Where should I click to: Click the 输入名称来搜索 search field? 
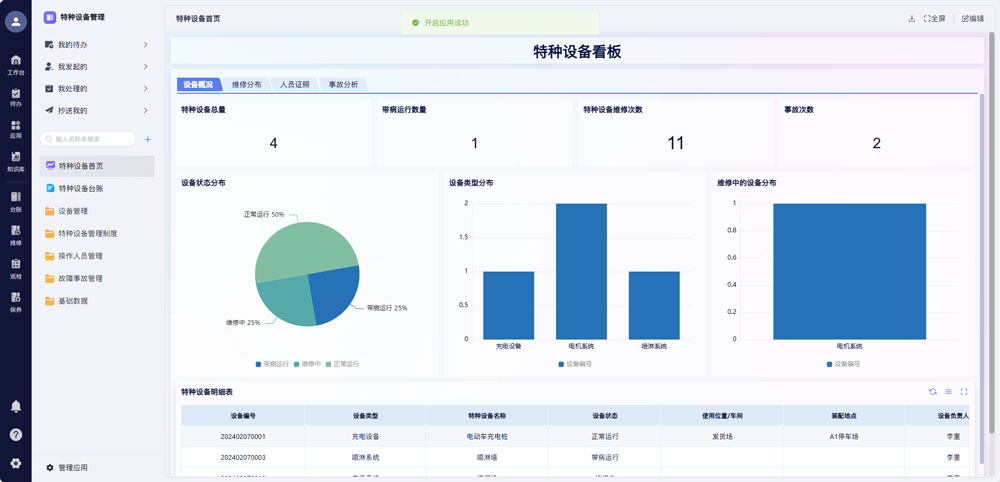point(90,139)
